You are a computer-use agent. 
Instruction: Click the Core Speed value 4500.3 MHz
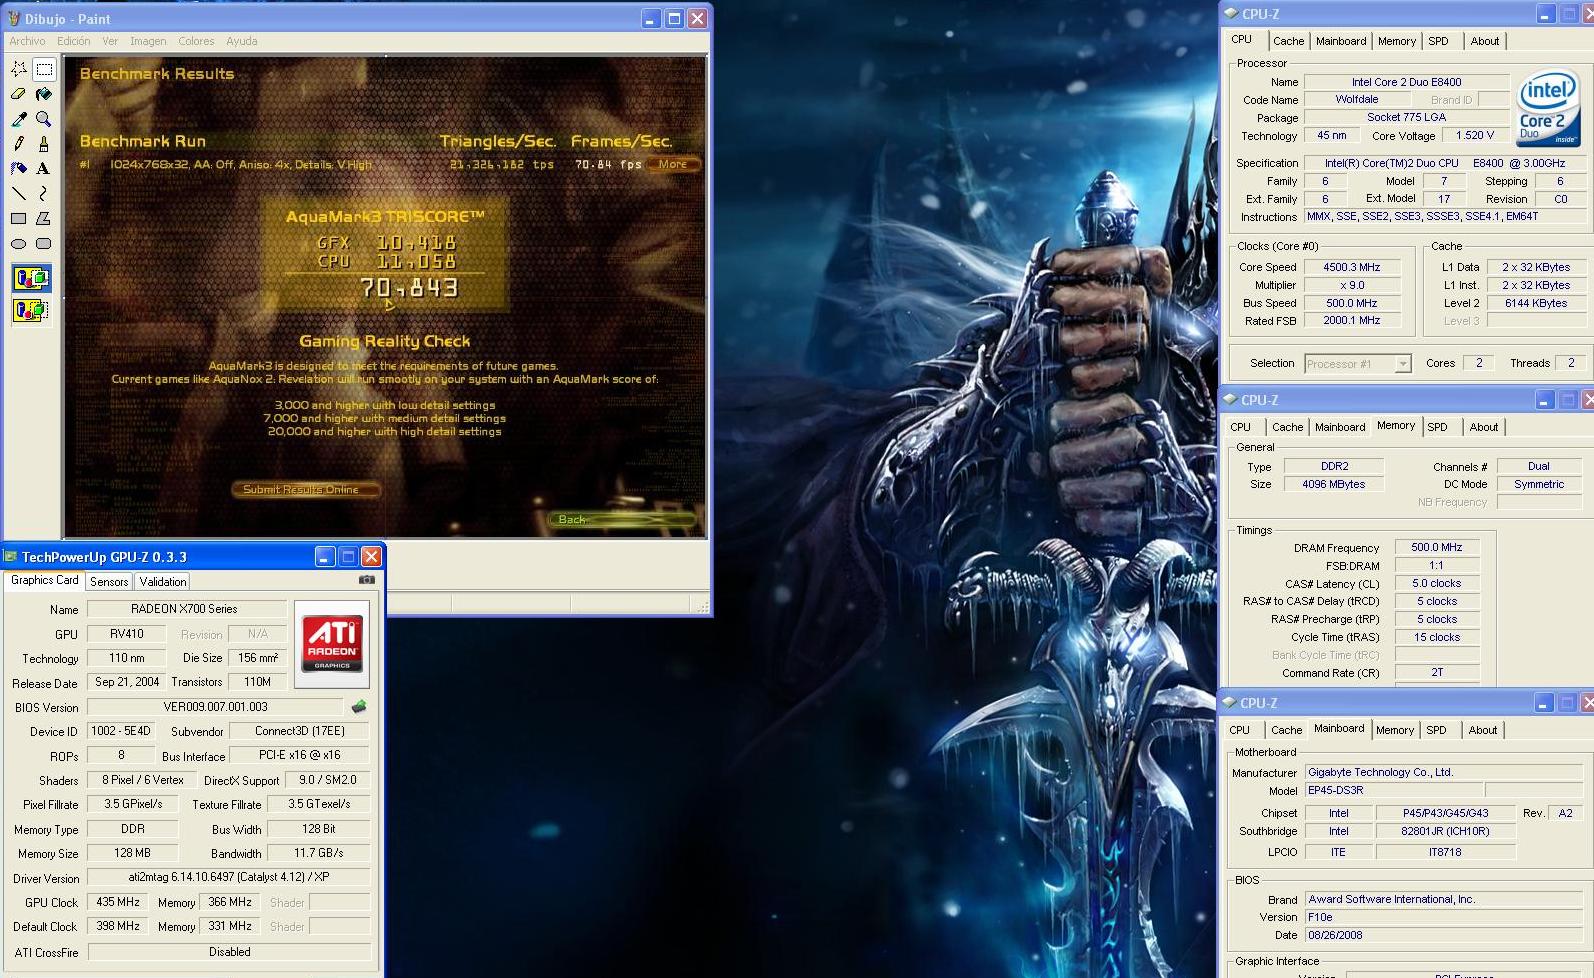click(1352, 267)
